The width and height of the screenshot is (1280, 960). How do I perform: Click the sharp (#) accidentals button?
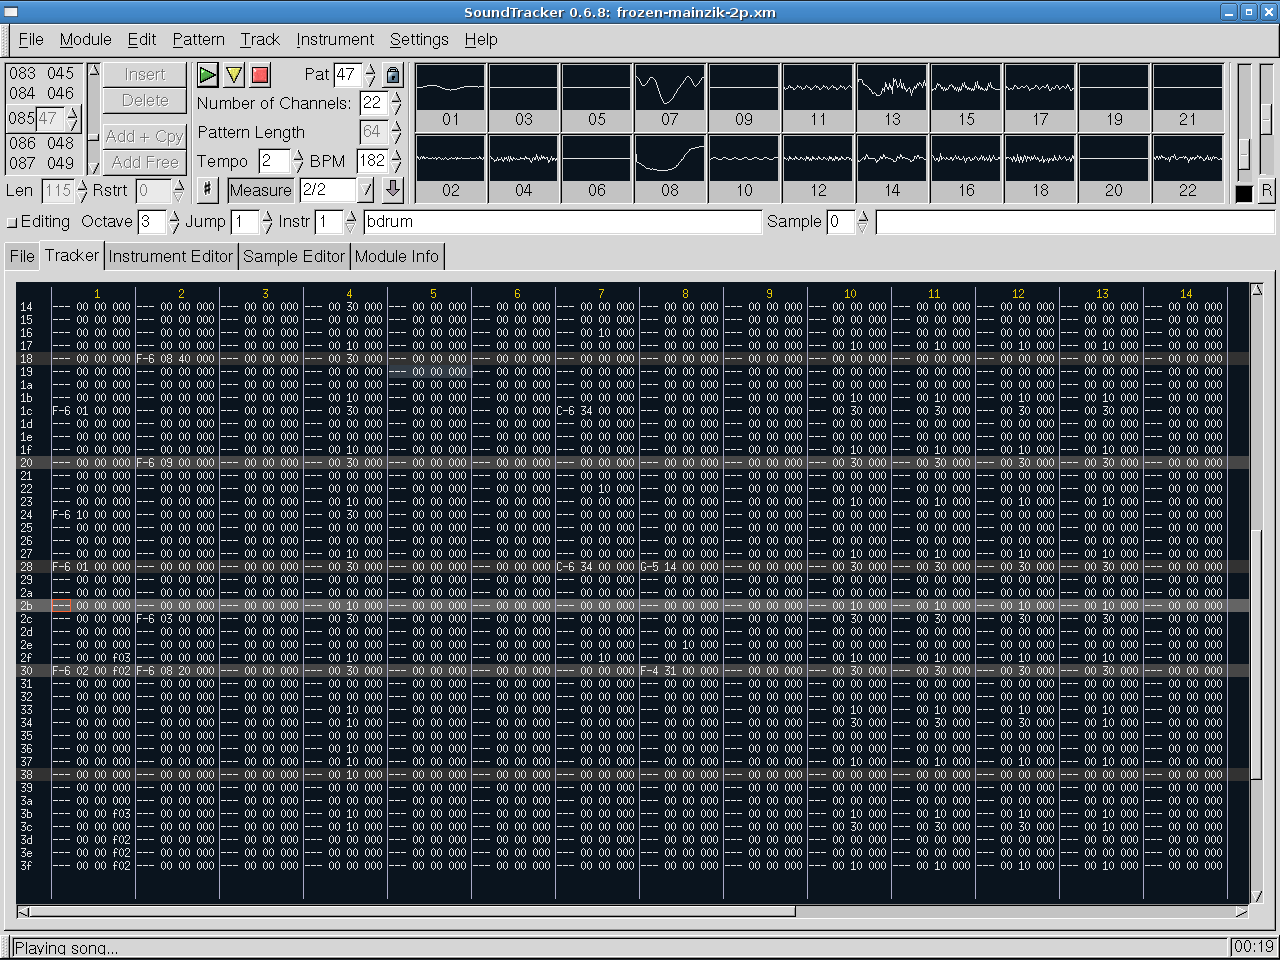(207, 189)
